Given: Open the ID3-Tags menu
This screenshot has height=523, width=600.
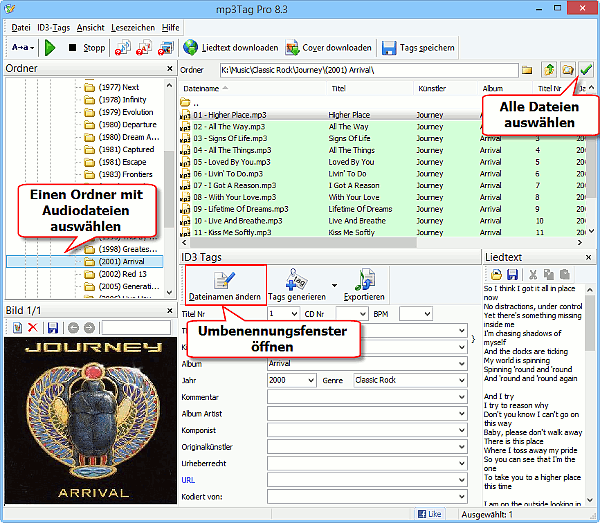Looking at the screenshot, I should [x=53, y=28].
